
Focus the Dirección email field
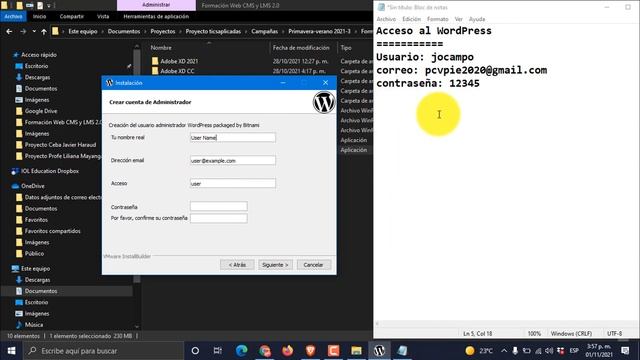233,160
